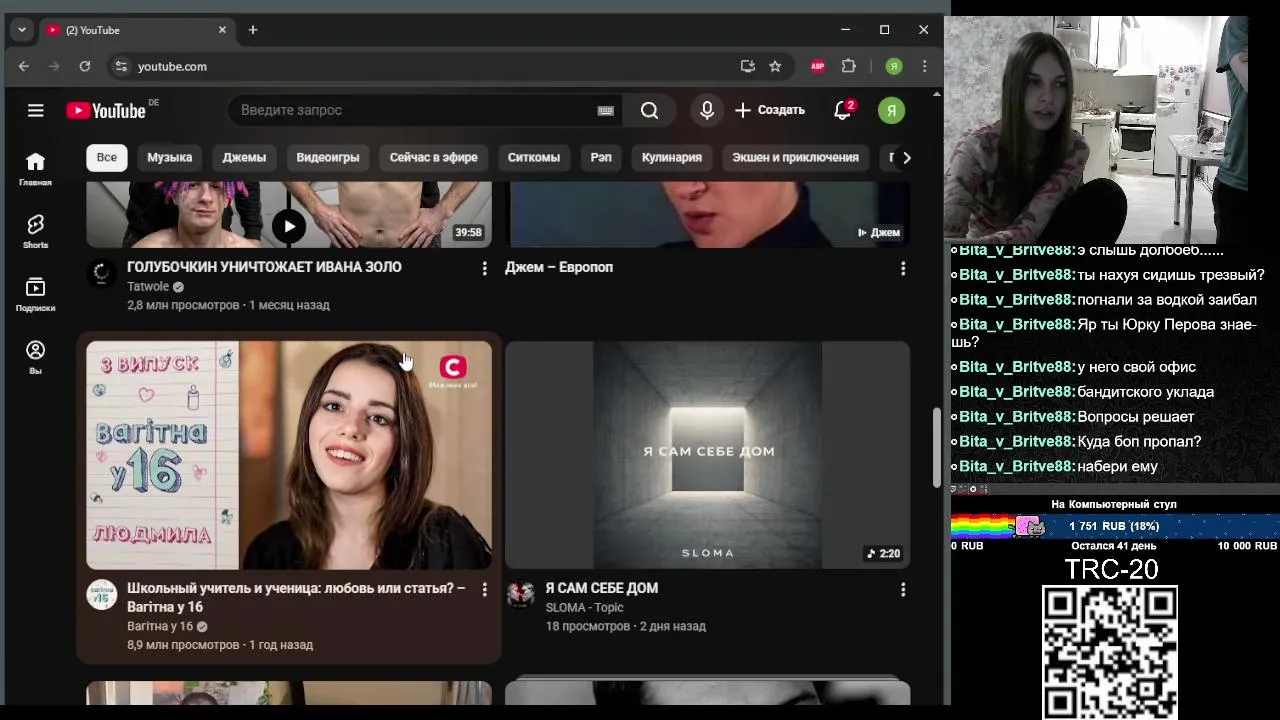Click the Tatwole channel avatar

click(x=101, y=273)
